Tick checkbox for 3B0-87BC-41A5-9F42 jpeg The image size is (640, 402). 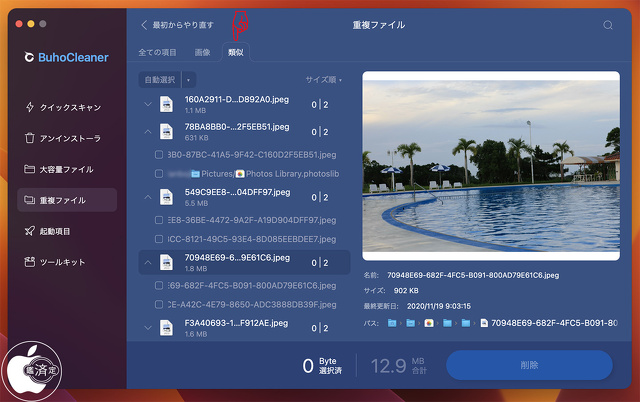(x=159, y=155)
